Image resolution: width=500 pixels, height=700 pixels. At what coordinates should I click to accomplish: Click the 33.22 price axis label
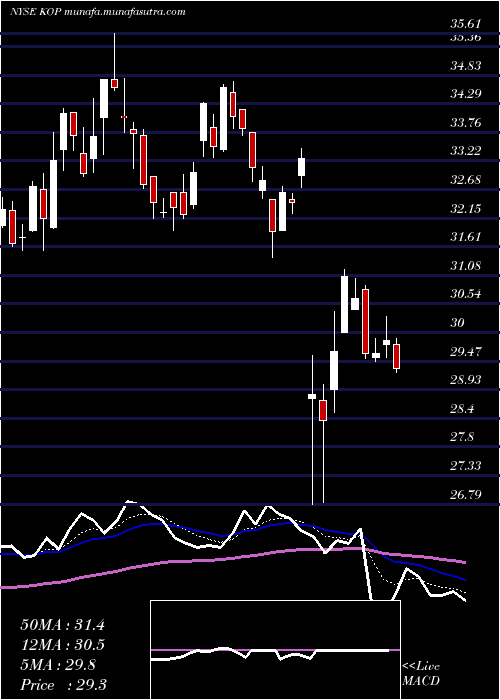click(466, 151)
